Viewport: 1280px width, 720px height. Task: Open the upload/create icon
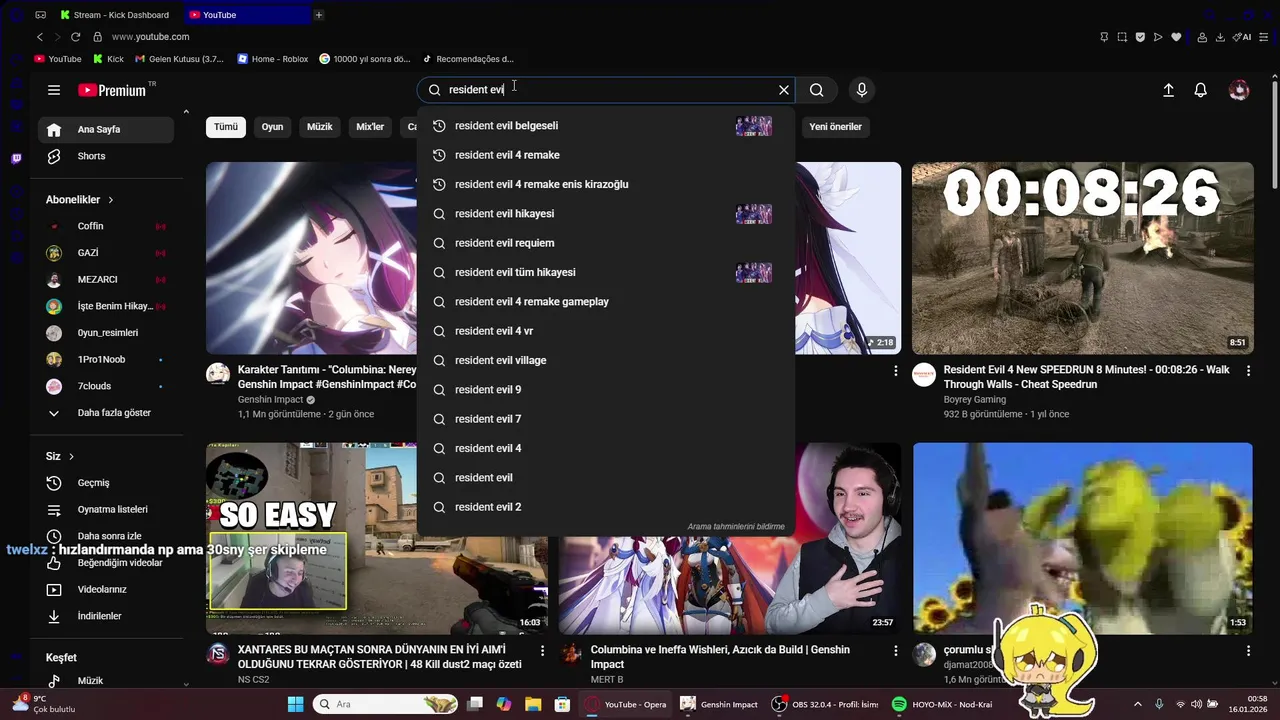[x=1168, y=90]
